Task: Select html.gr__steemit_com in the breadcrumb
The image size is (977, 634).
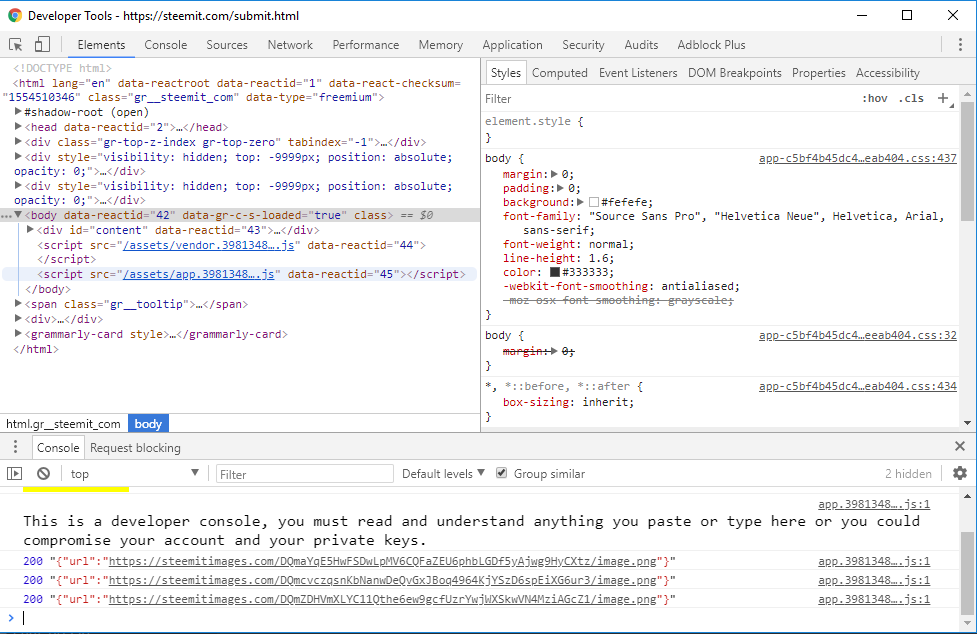Action: coord(64,423)
